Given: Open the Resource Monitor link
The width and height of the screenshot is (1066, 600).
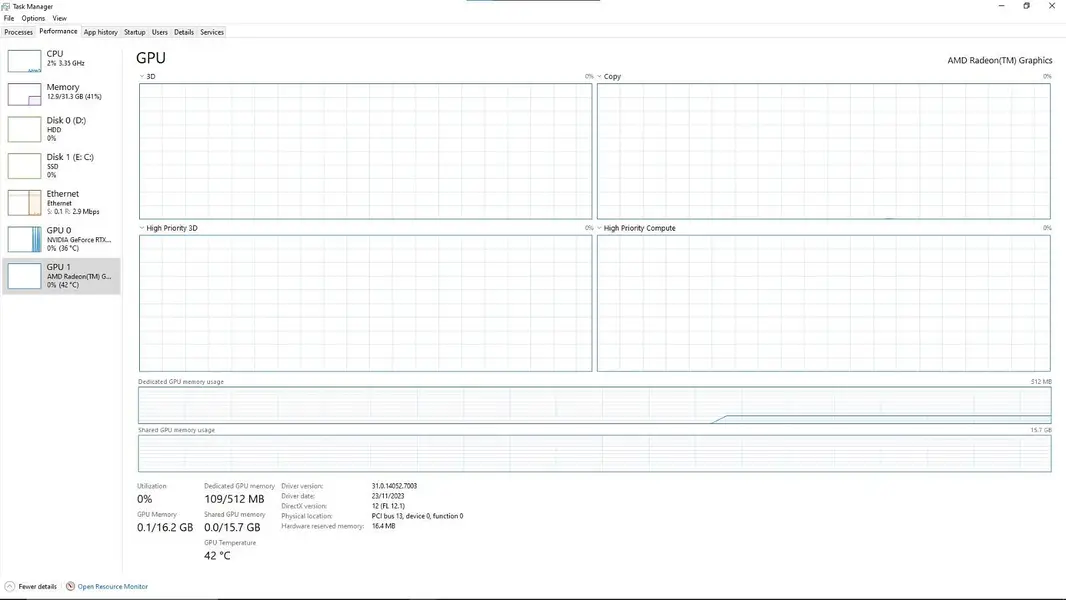Looking at the screenshot, I should (x=112, y=586).
